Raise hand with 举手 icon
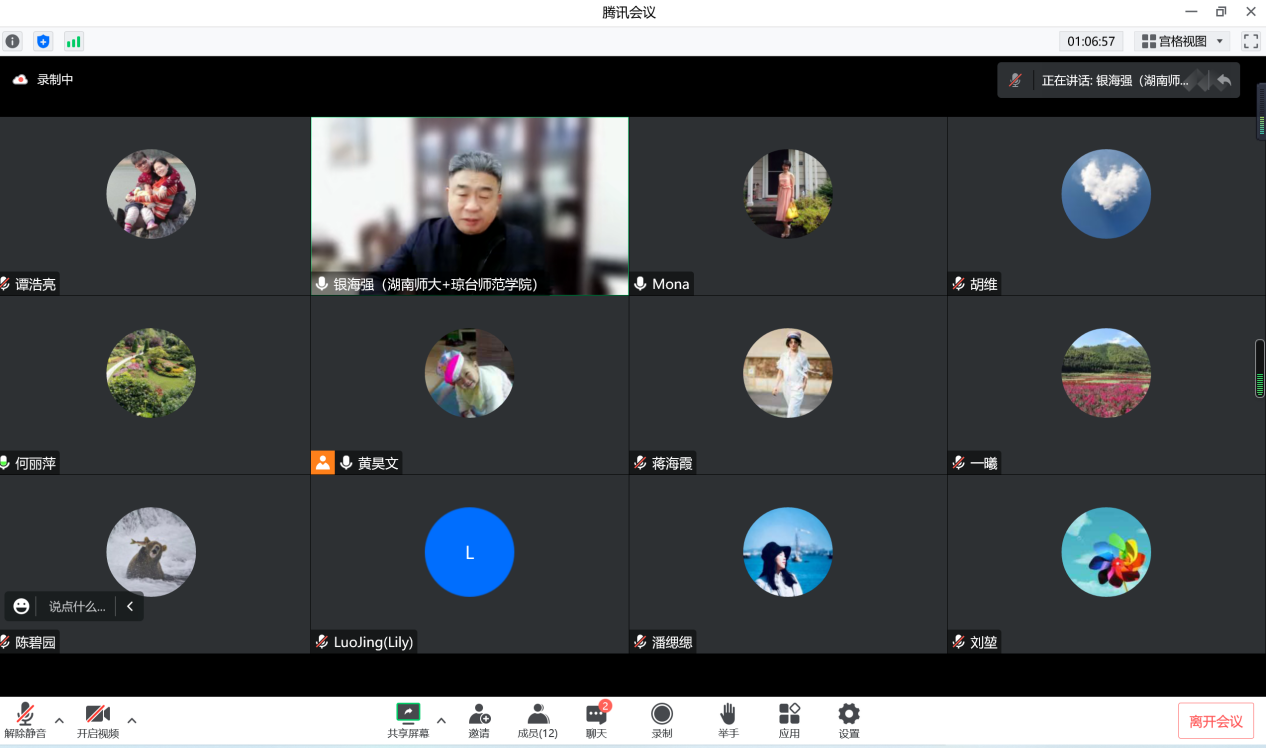 point(728,720)
